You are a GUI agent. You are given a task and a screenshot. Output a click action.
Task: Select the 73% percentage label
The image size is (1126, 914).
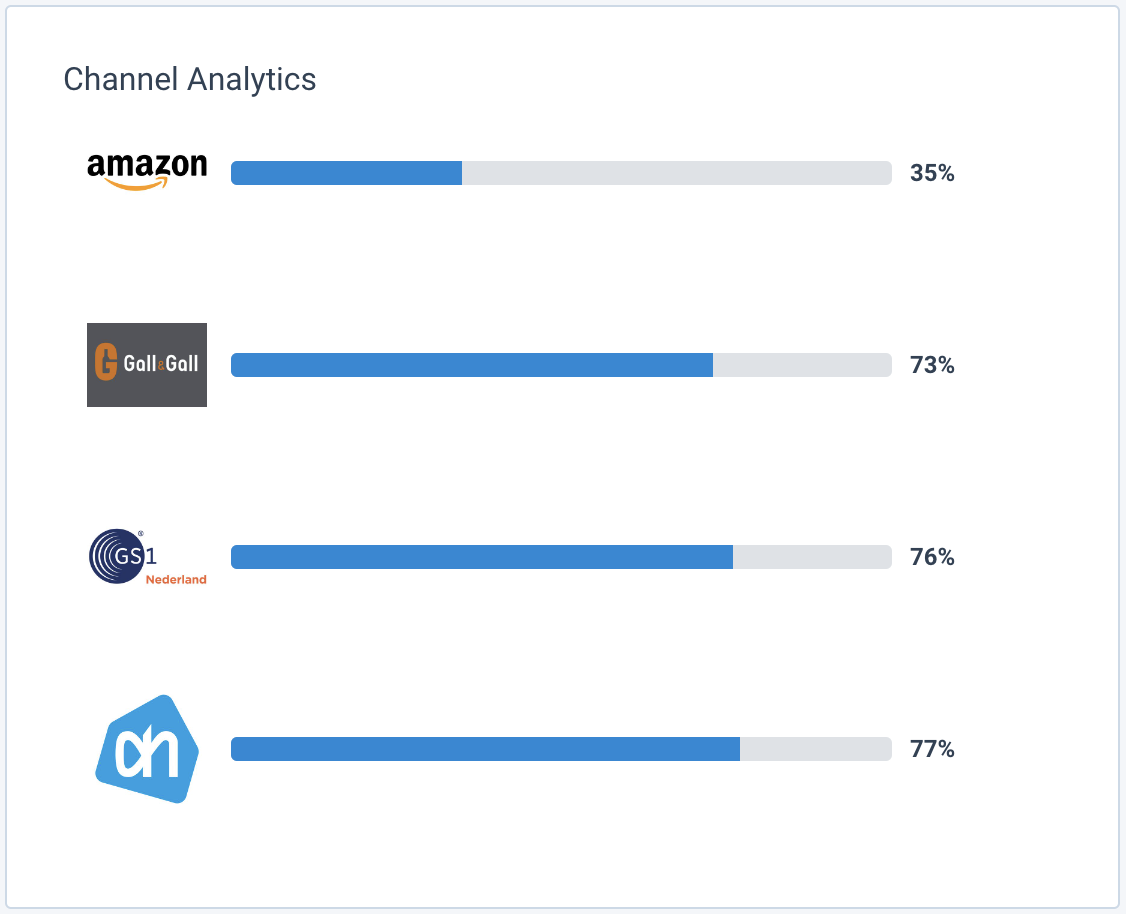[932, 365]
